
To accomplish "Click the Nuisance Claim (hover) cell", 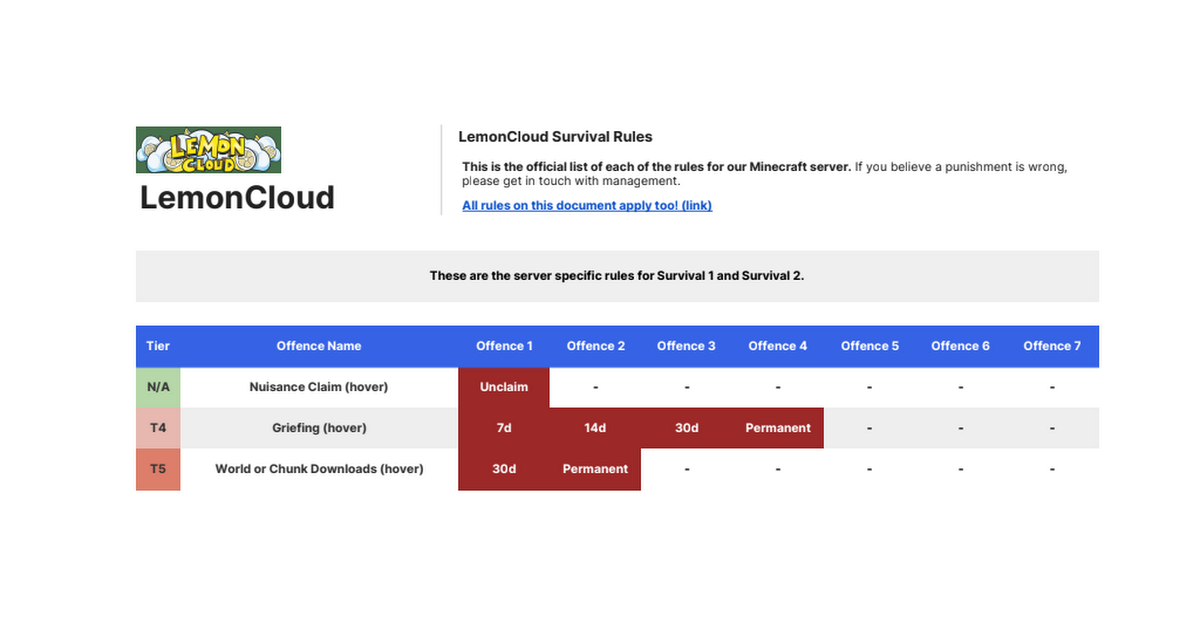I will pos(319,387).
